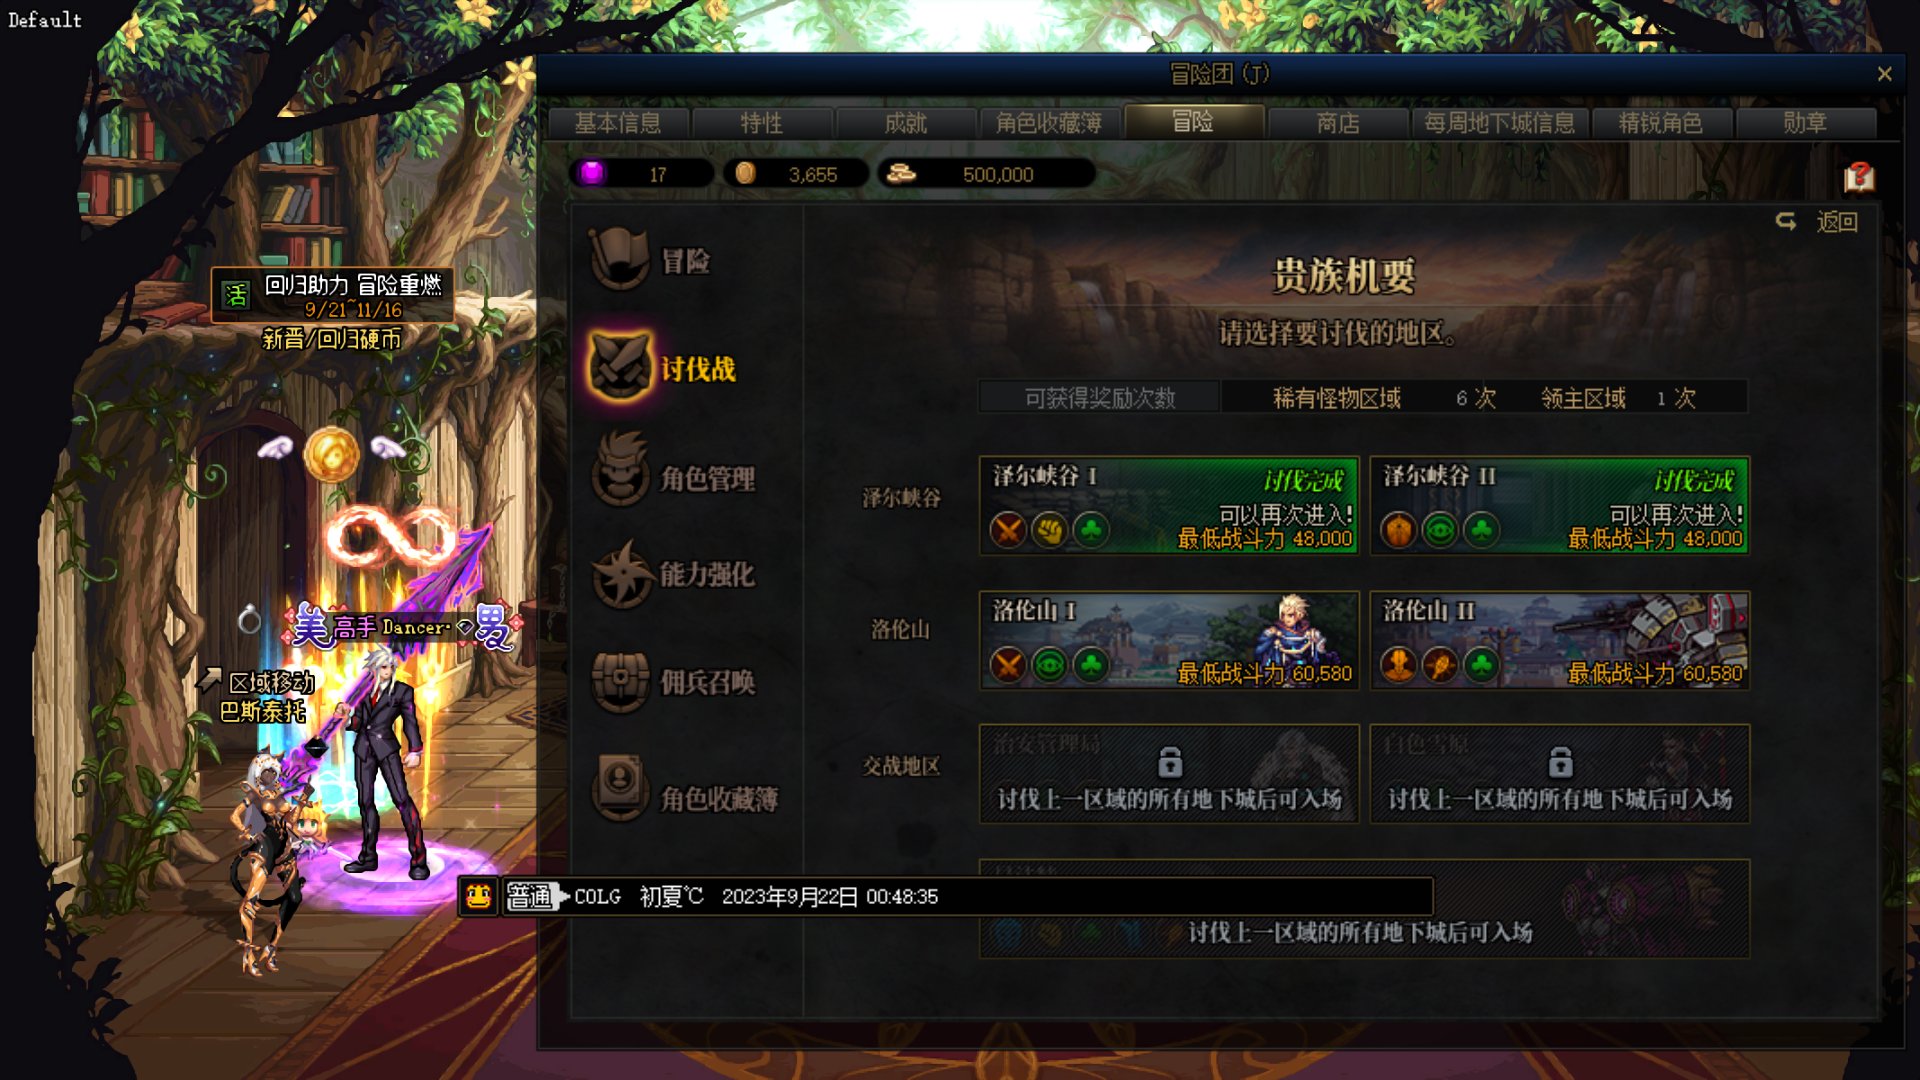Select the 泽尔峡谷 II dungeon card
This screenshot has height=1080, width=1920.
(1559, 505)
